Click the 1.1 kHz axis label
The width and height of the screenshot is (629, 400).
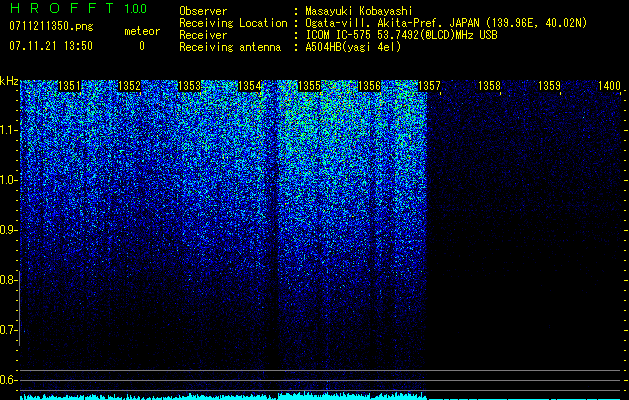click(x=8, y=130)
